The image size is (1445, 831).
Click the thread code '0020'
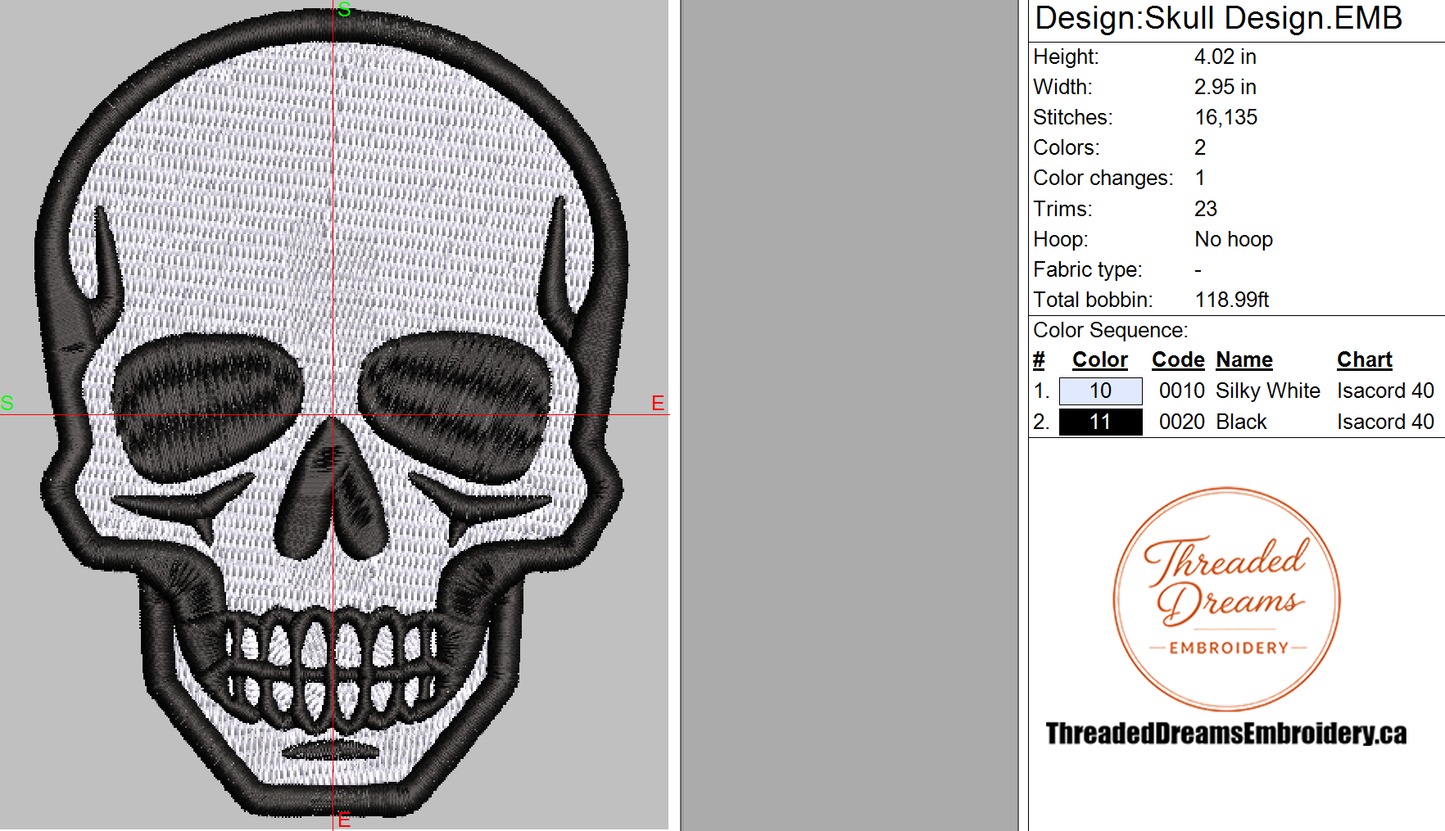[x=1181, y=422]
